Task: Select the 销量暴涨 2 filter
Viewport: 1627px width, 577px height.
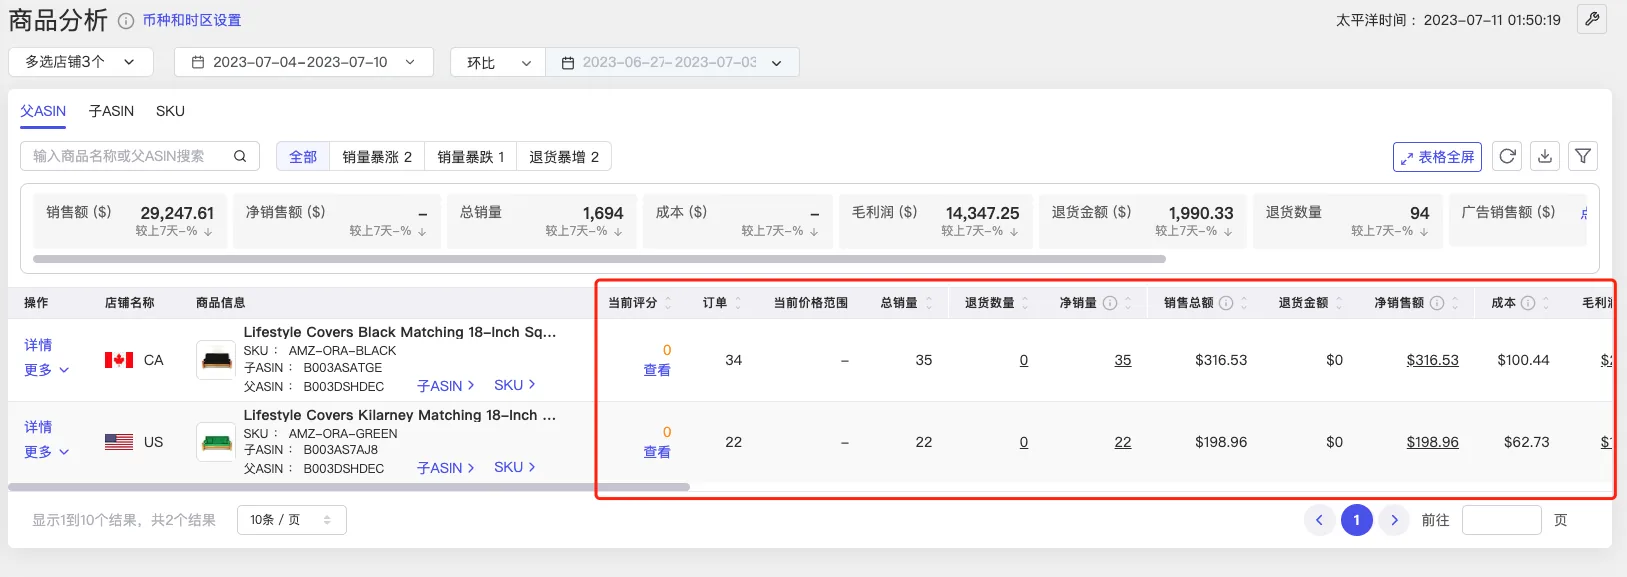Action: click(x=377, y=157)
